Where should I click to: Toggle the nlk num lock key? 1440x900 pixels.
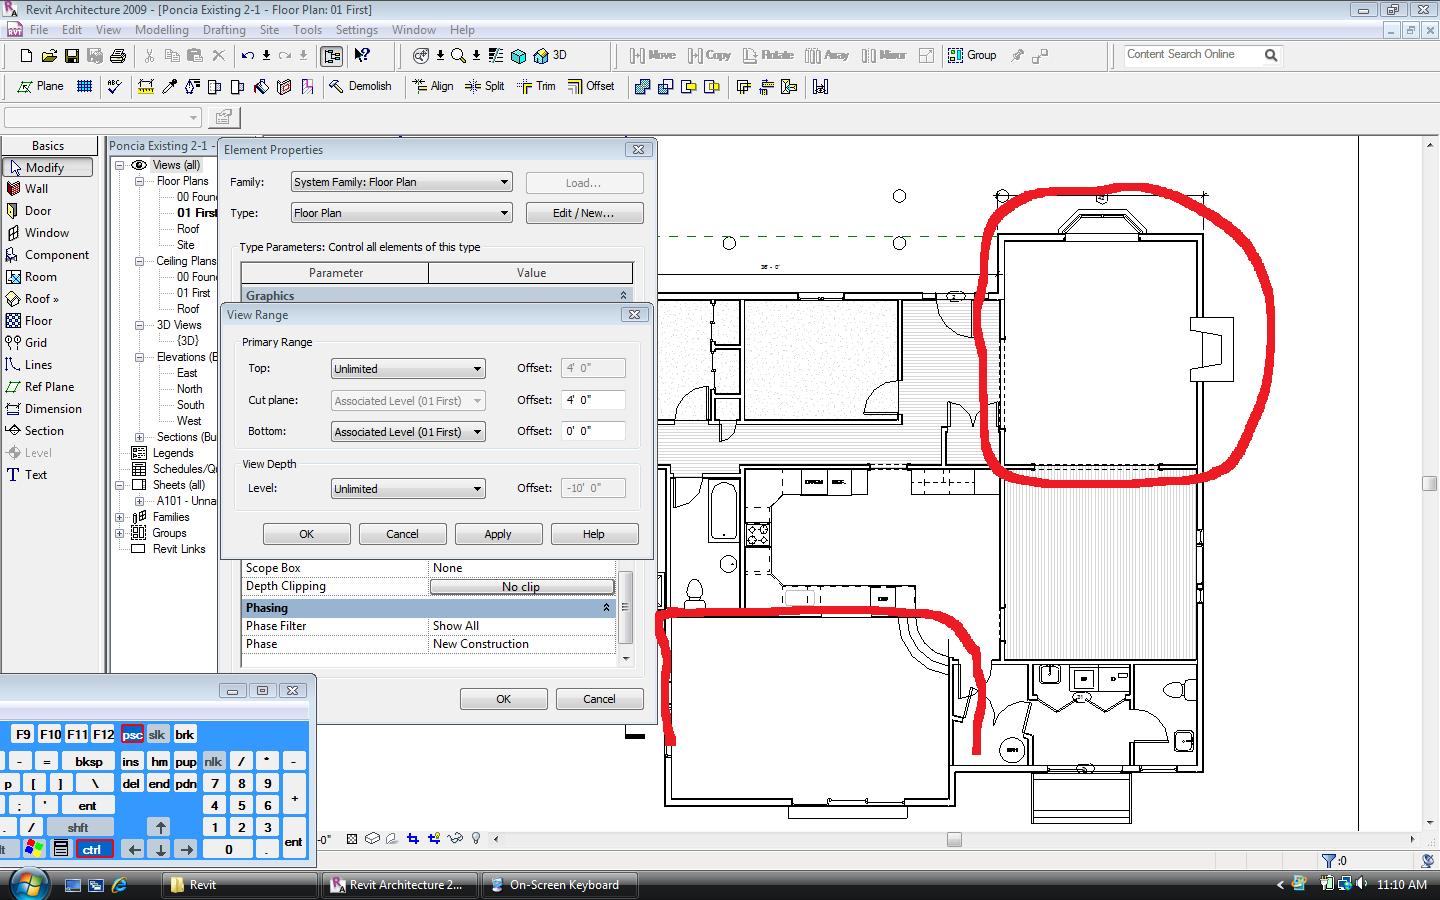213,761
